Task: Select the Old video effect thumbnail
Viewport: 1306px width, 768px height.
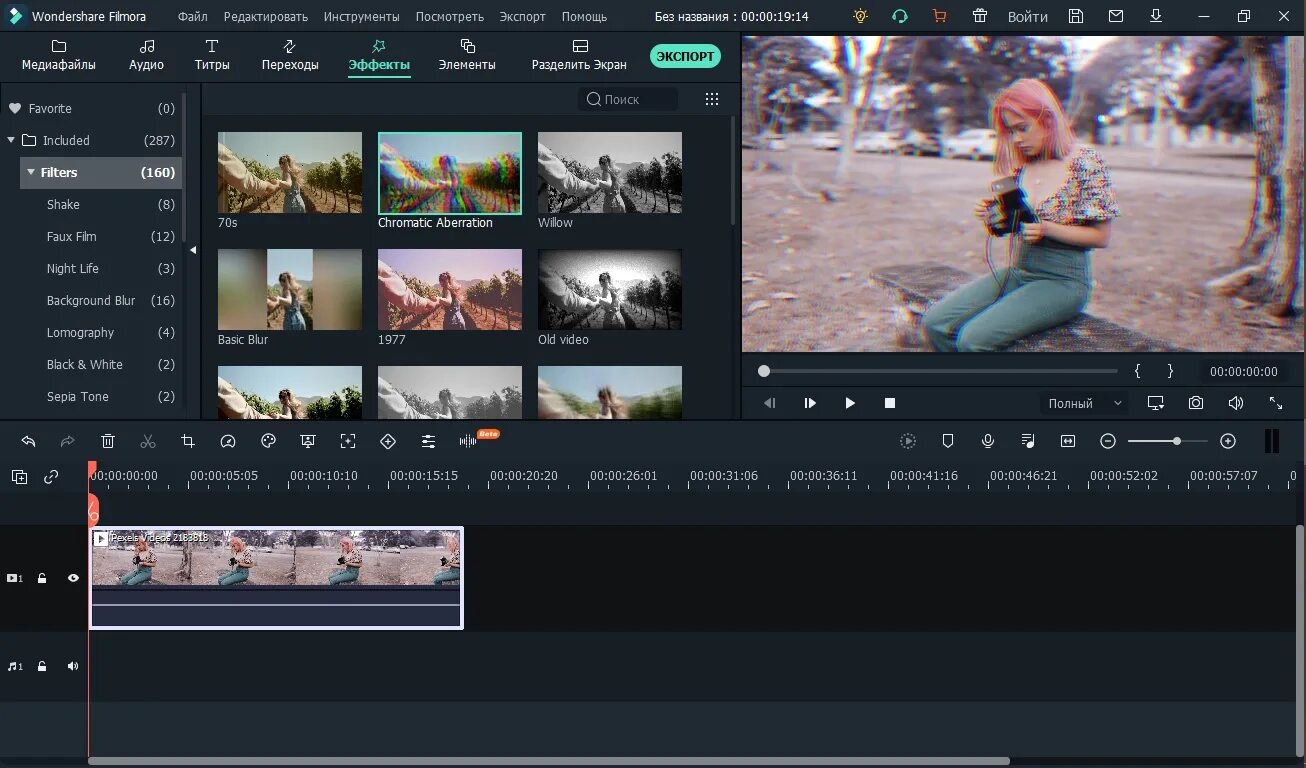Action: (610, 290)
